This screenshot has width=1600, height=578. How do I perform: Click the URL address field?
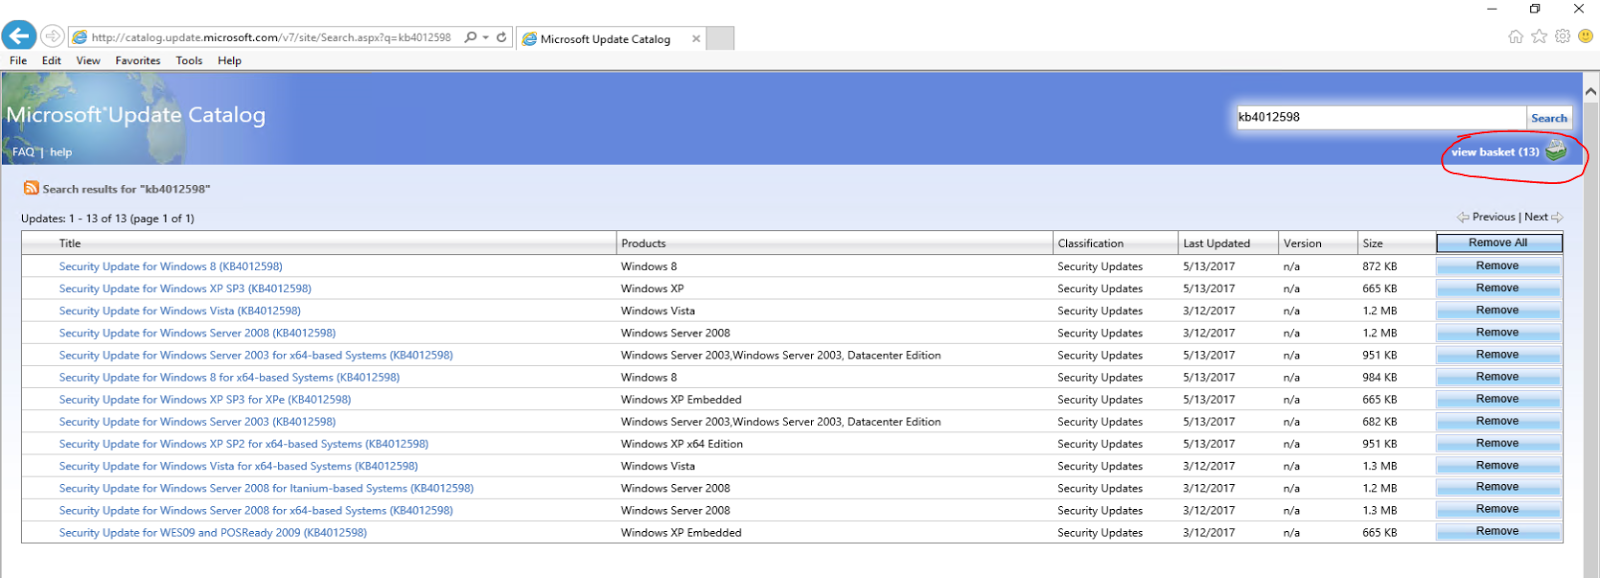click(x=271, y=37)
